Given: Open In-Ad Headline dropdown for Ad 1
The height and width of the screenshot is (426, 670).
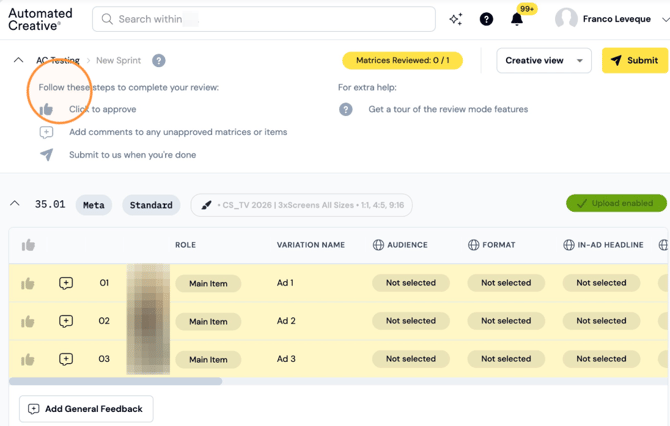Looking at the screenshot, I should click(x=601, y=283).
